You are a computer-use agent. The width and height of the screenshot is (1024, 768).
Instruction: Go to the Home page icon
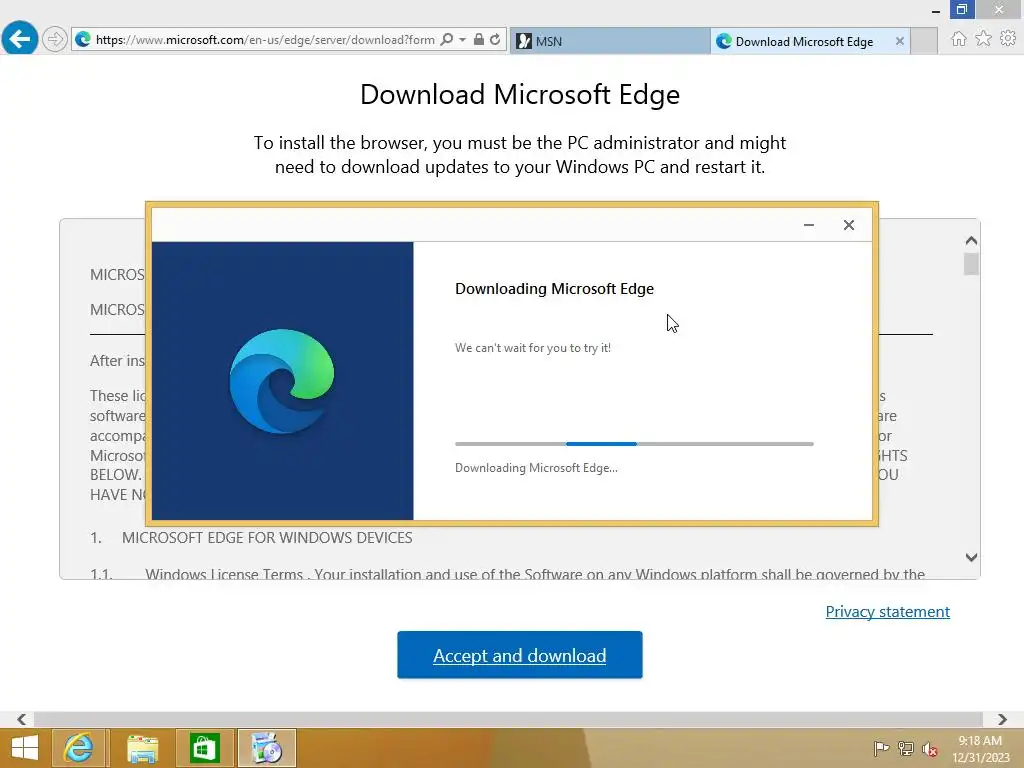pyautogui.click(x=958, y=39)
